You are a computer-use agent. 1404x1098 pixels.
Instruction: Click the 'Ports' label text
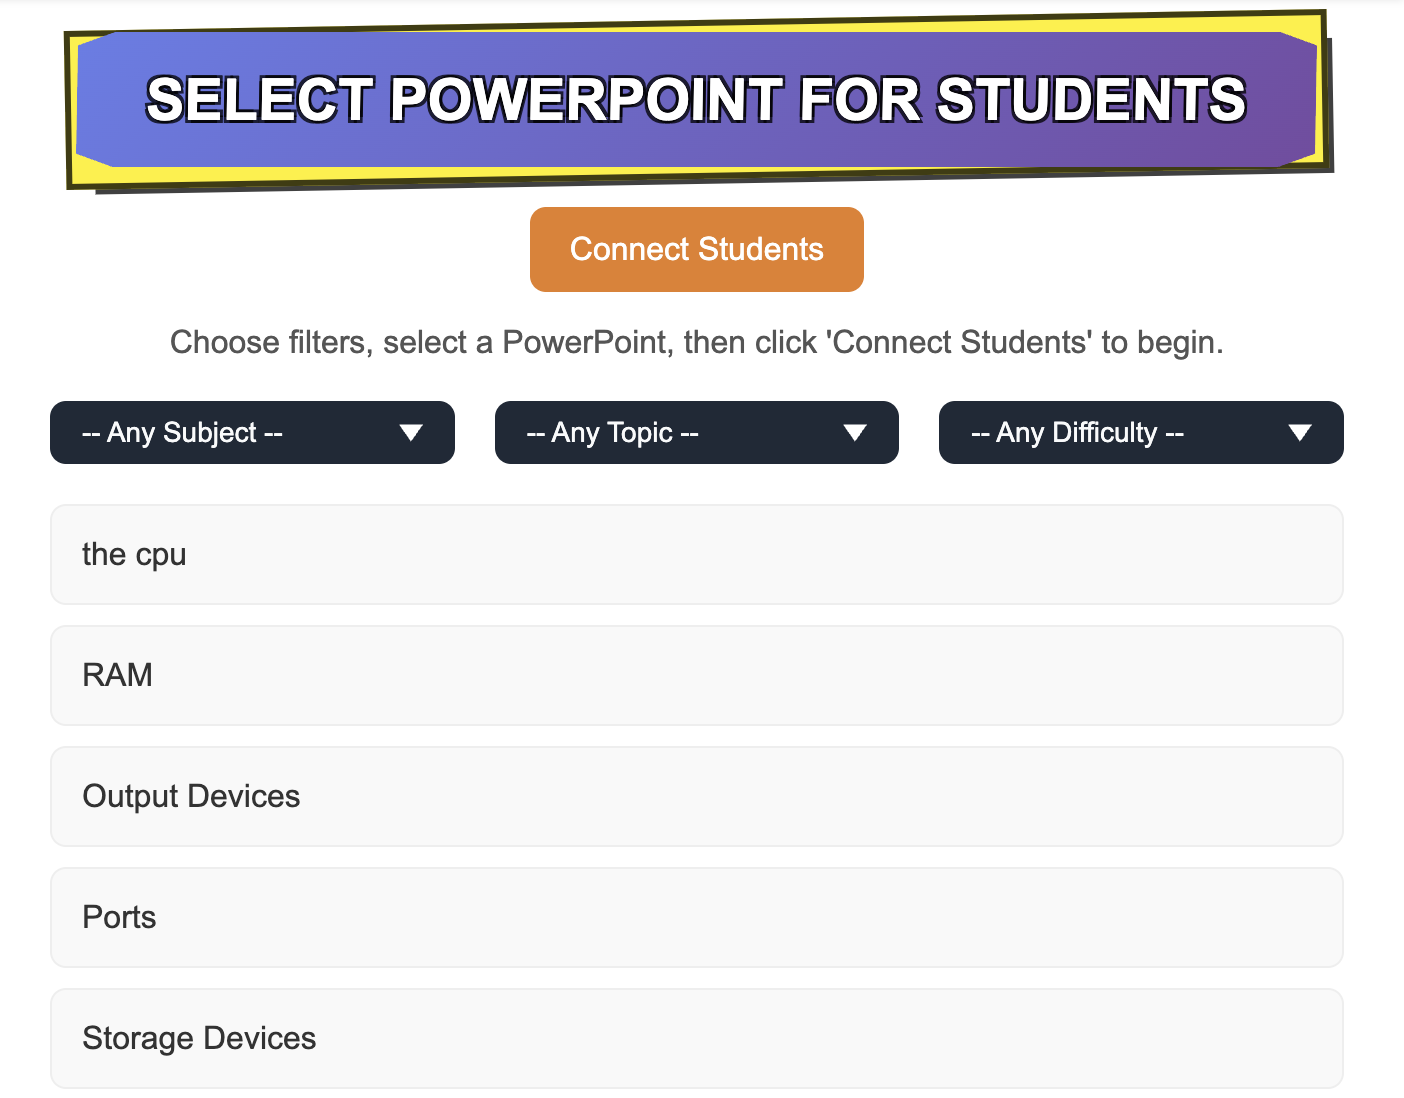[x=119, y=917]
